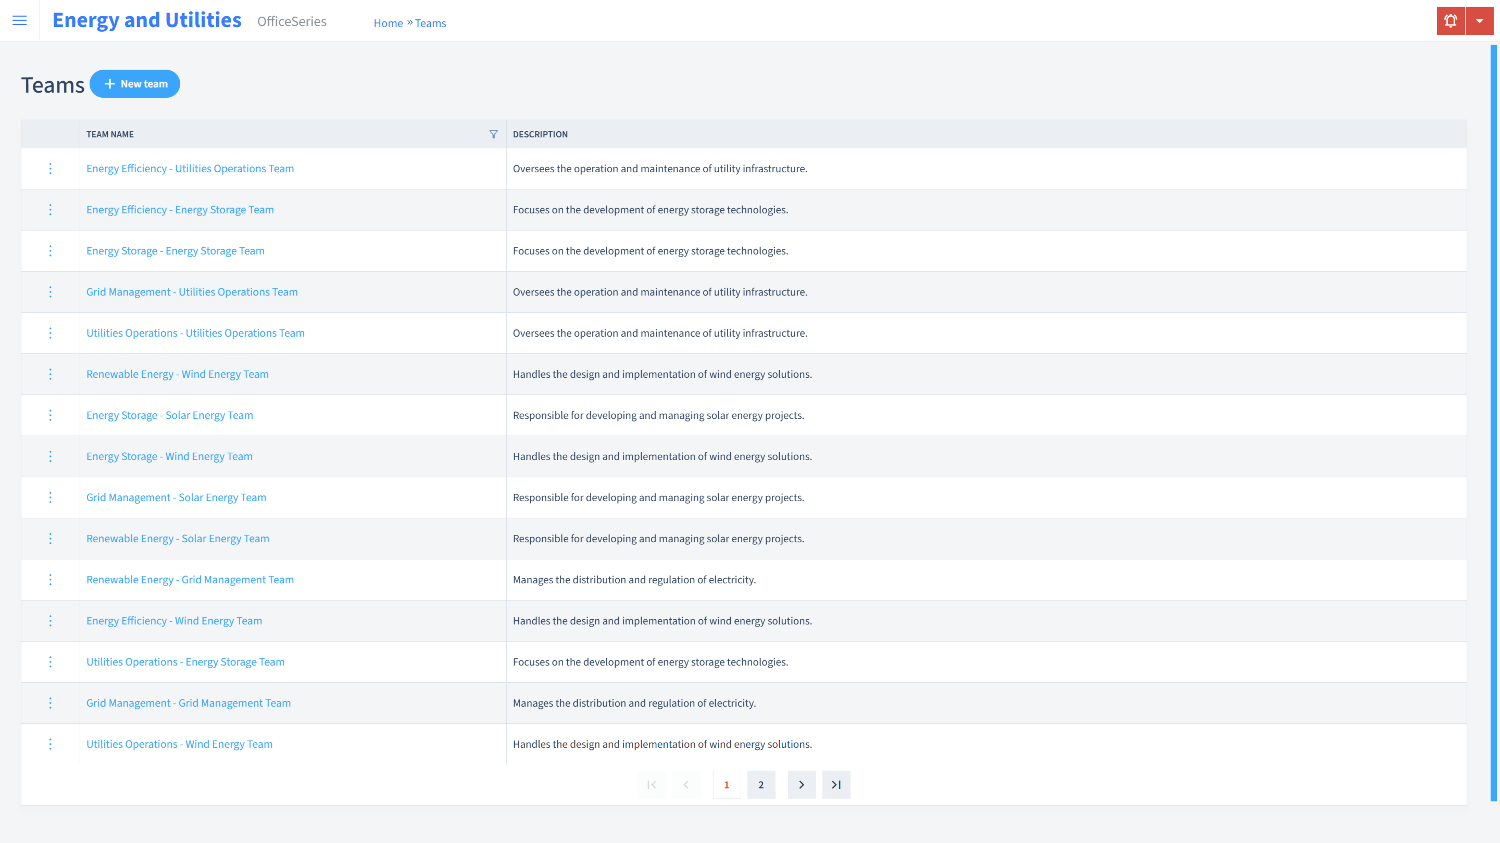Expand the red dropdown arrow beside bell
Image resolution: width=1500 pixels, height=843 pixels.
(1479, 21)
